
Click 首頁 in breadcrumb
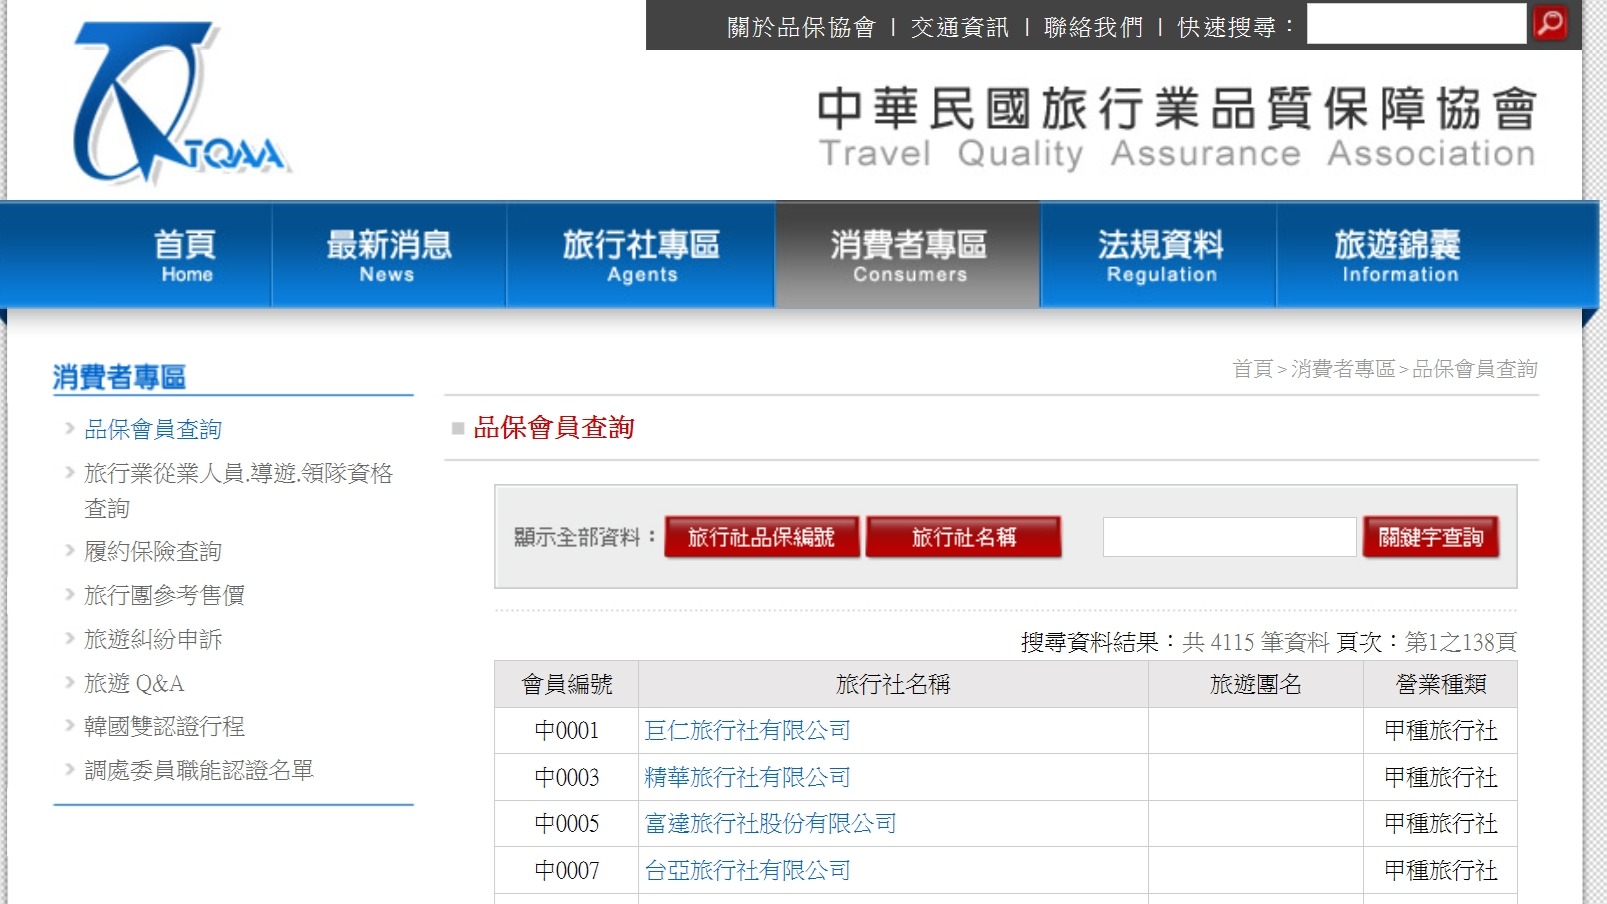pyautogui.click(x=1252, y=369)
